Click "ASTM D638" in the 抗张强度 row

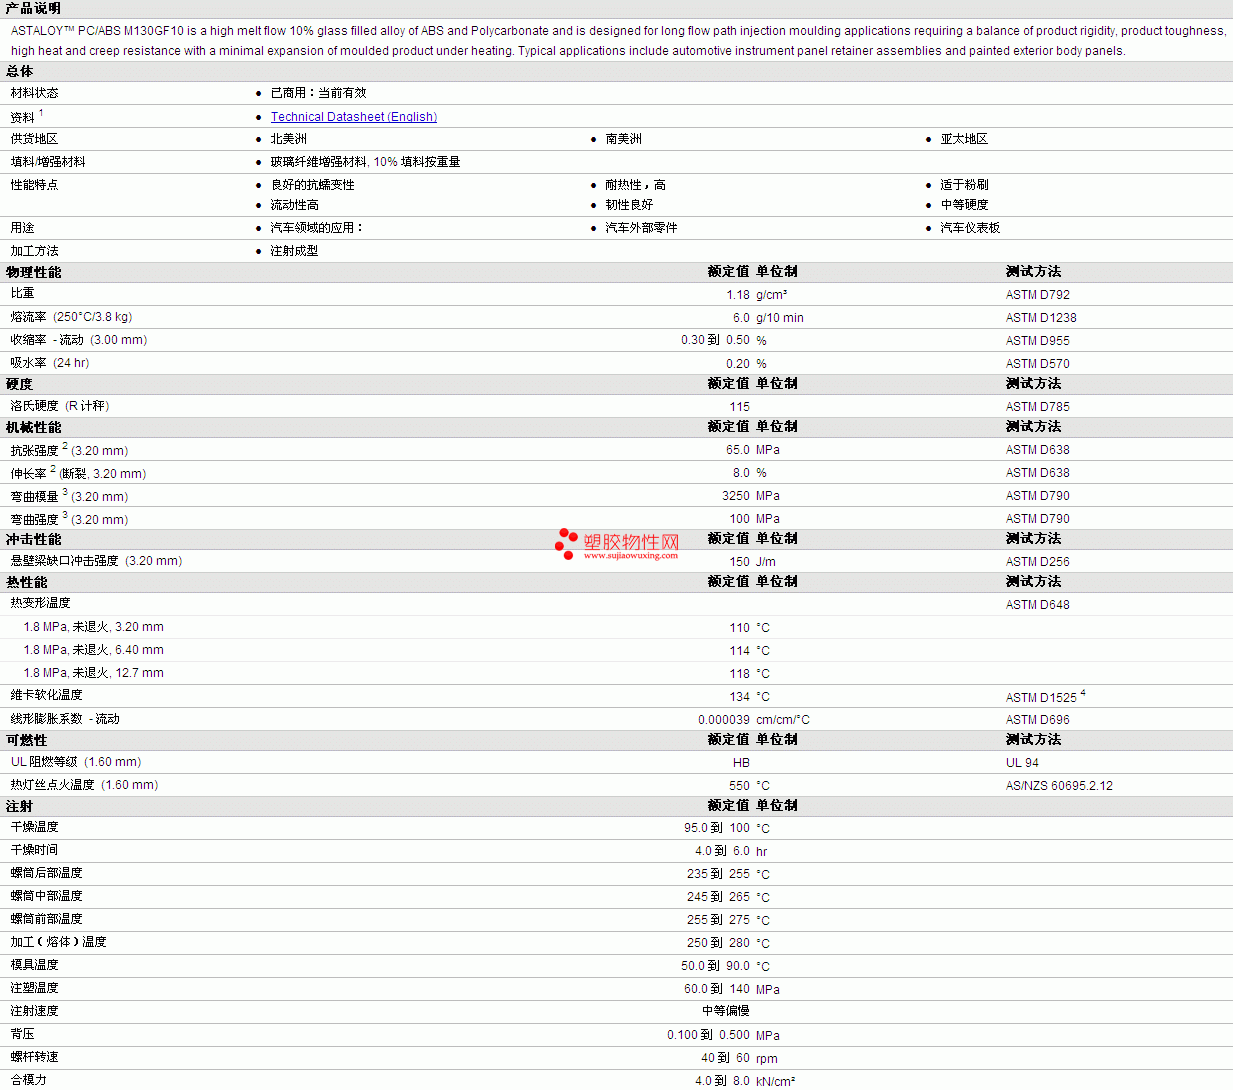(1038, 450)
